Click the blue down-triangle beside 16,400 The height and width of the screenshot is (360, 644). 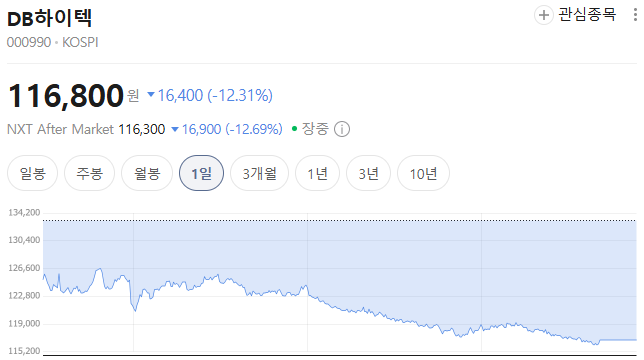click(151, 95)
